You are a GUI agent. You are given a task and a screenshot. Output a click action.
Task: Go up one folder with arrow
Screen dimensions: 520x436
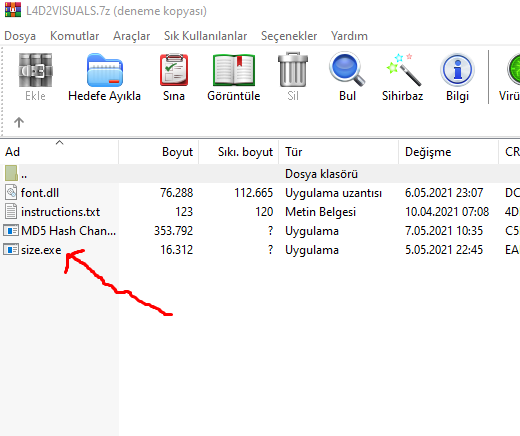pyautogui.click(x=19, y=122)
